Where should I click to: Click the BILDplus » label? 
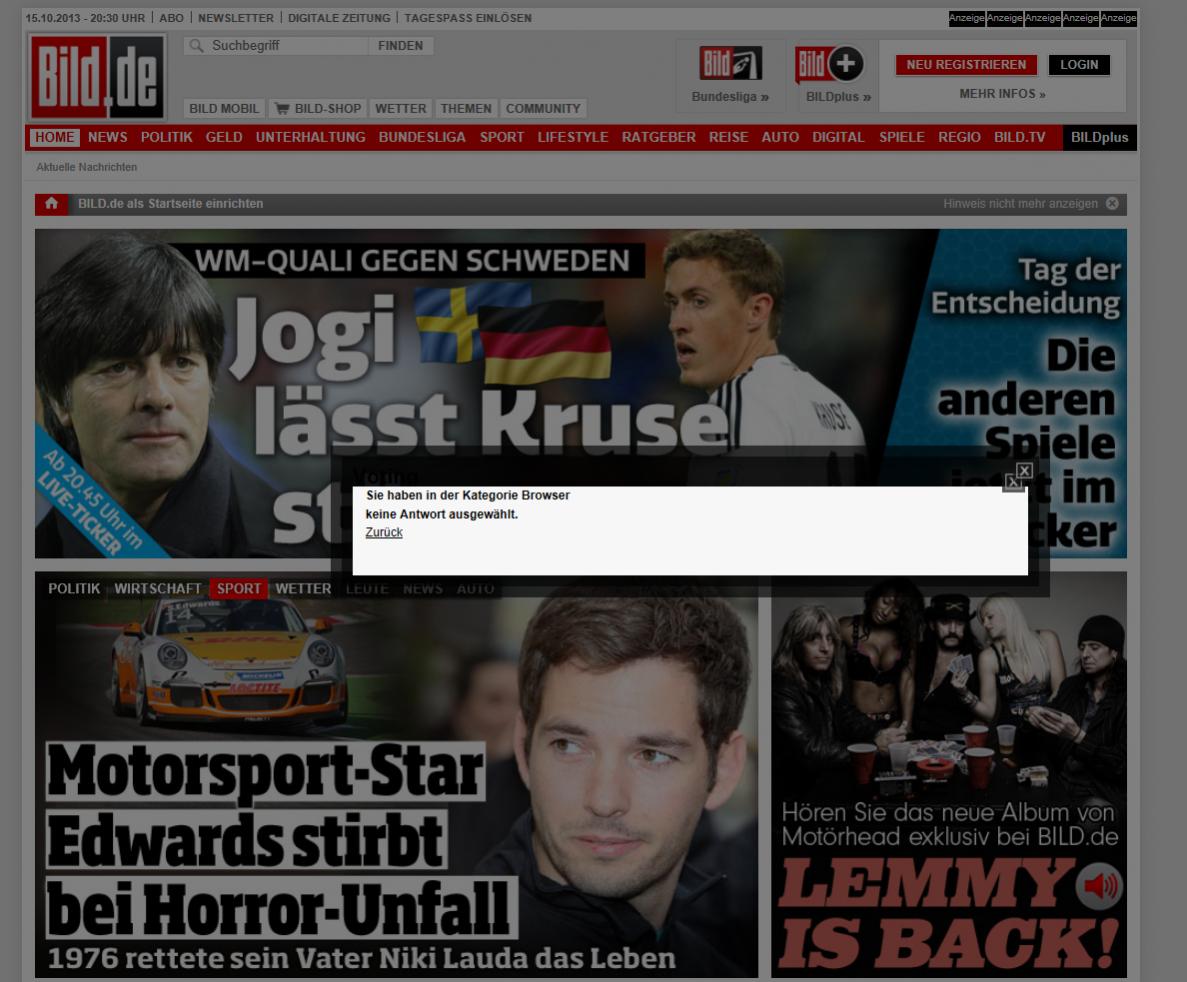838,97
